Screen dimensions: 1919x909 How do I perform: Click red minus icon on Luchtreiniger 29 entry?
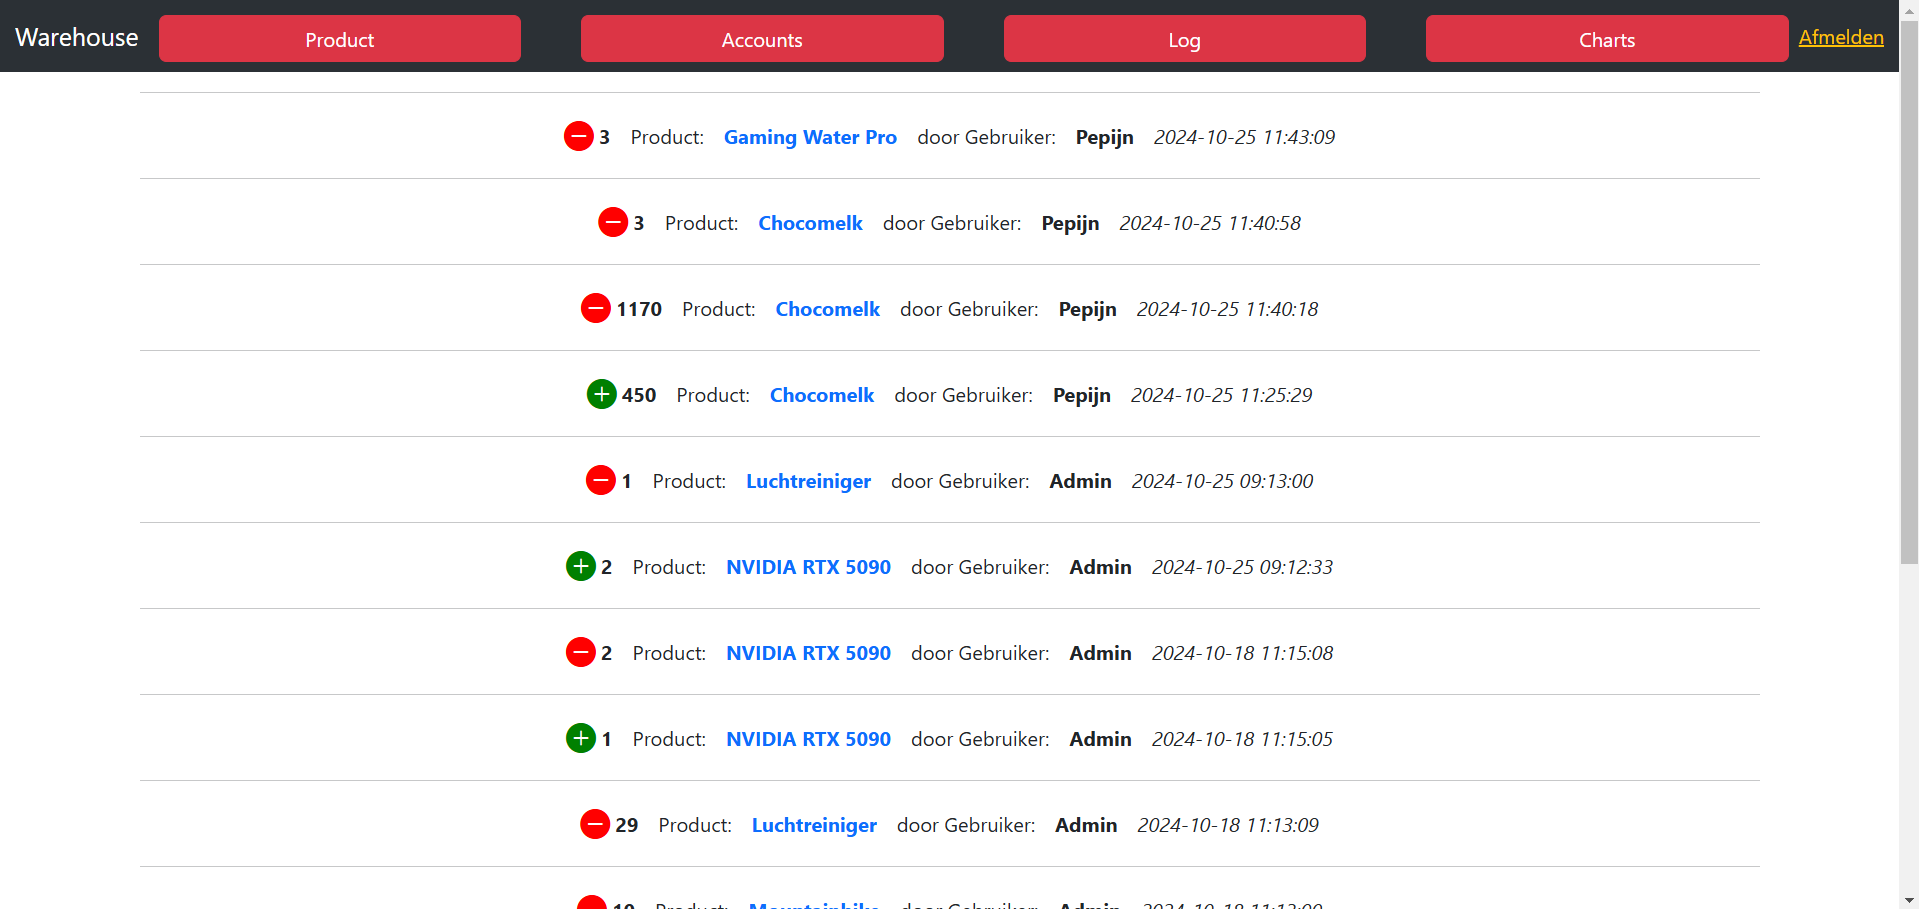594,824
